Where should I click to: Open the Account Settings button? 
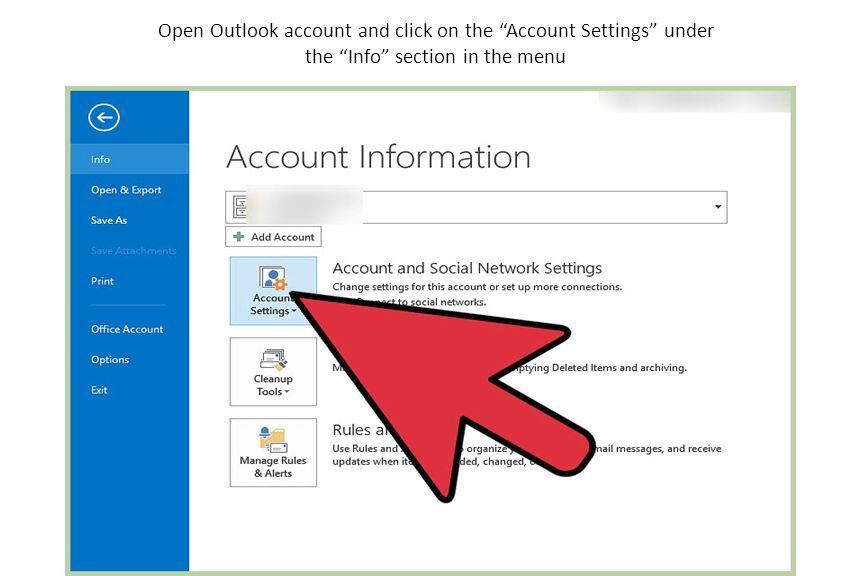[273, 291]
